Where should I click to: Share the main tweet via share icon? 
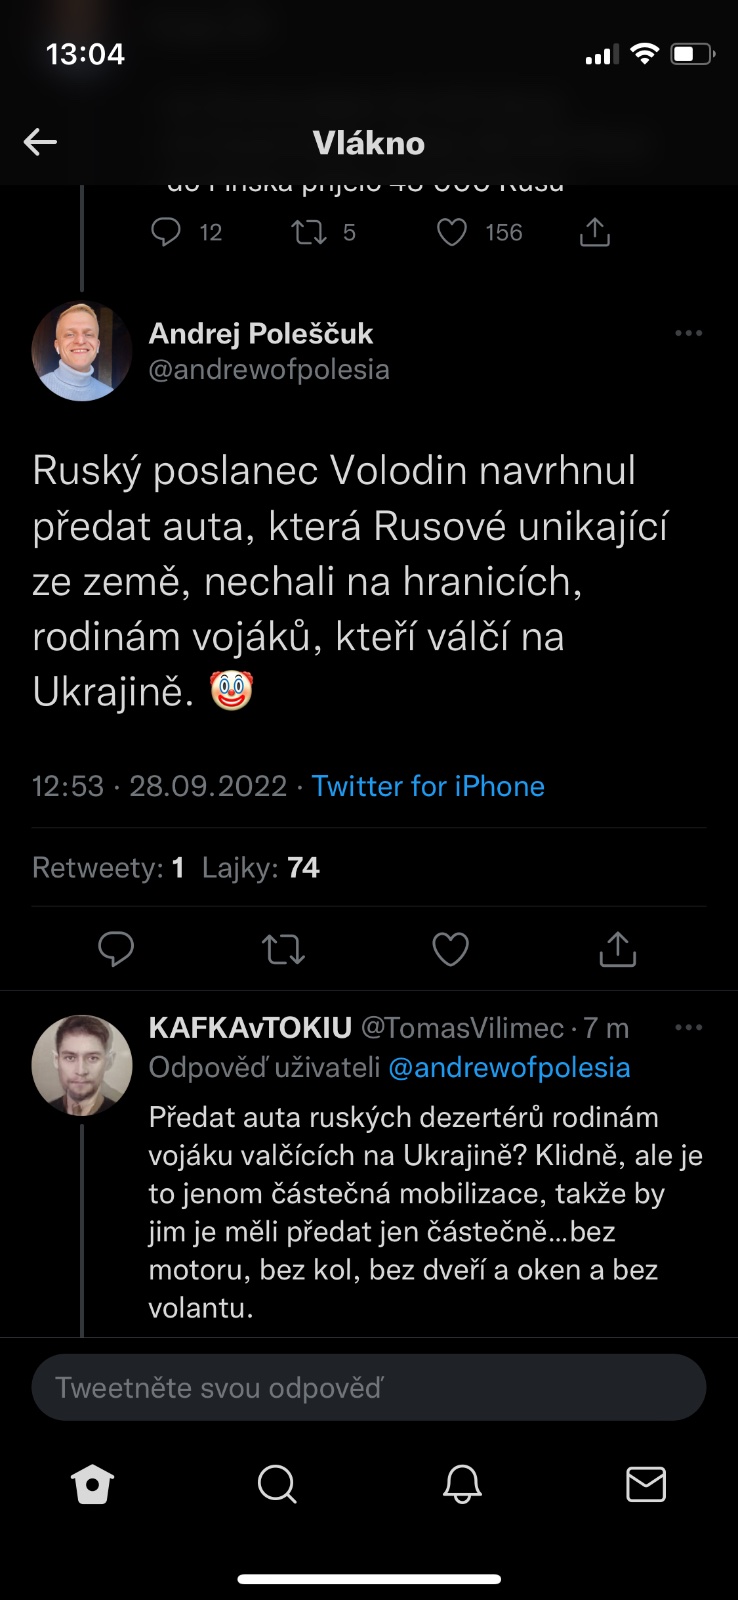[617, 949]
